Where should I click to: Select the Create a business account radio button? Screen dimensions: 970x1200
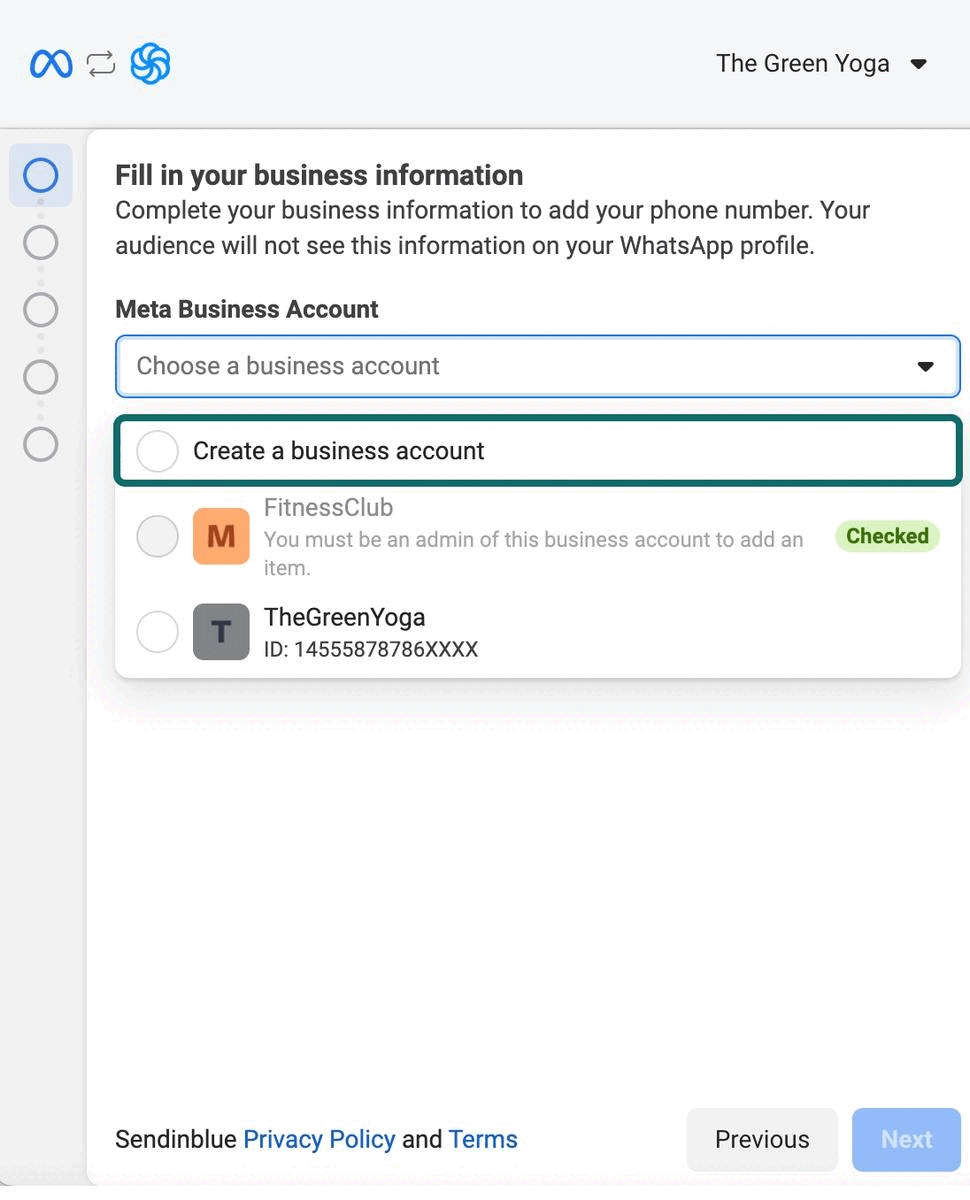click(157, 451)
